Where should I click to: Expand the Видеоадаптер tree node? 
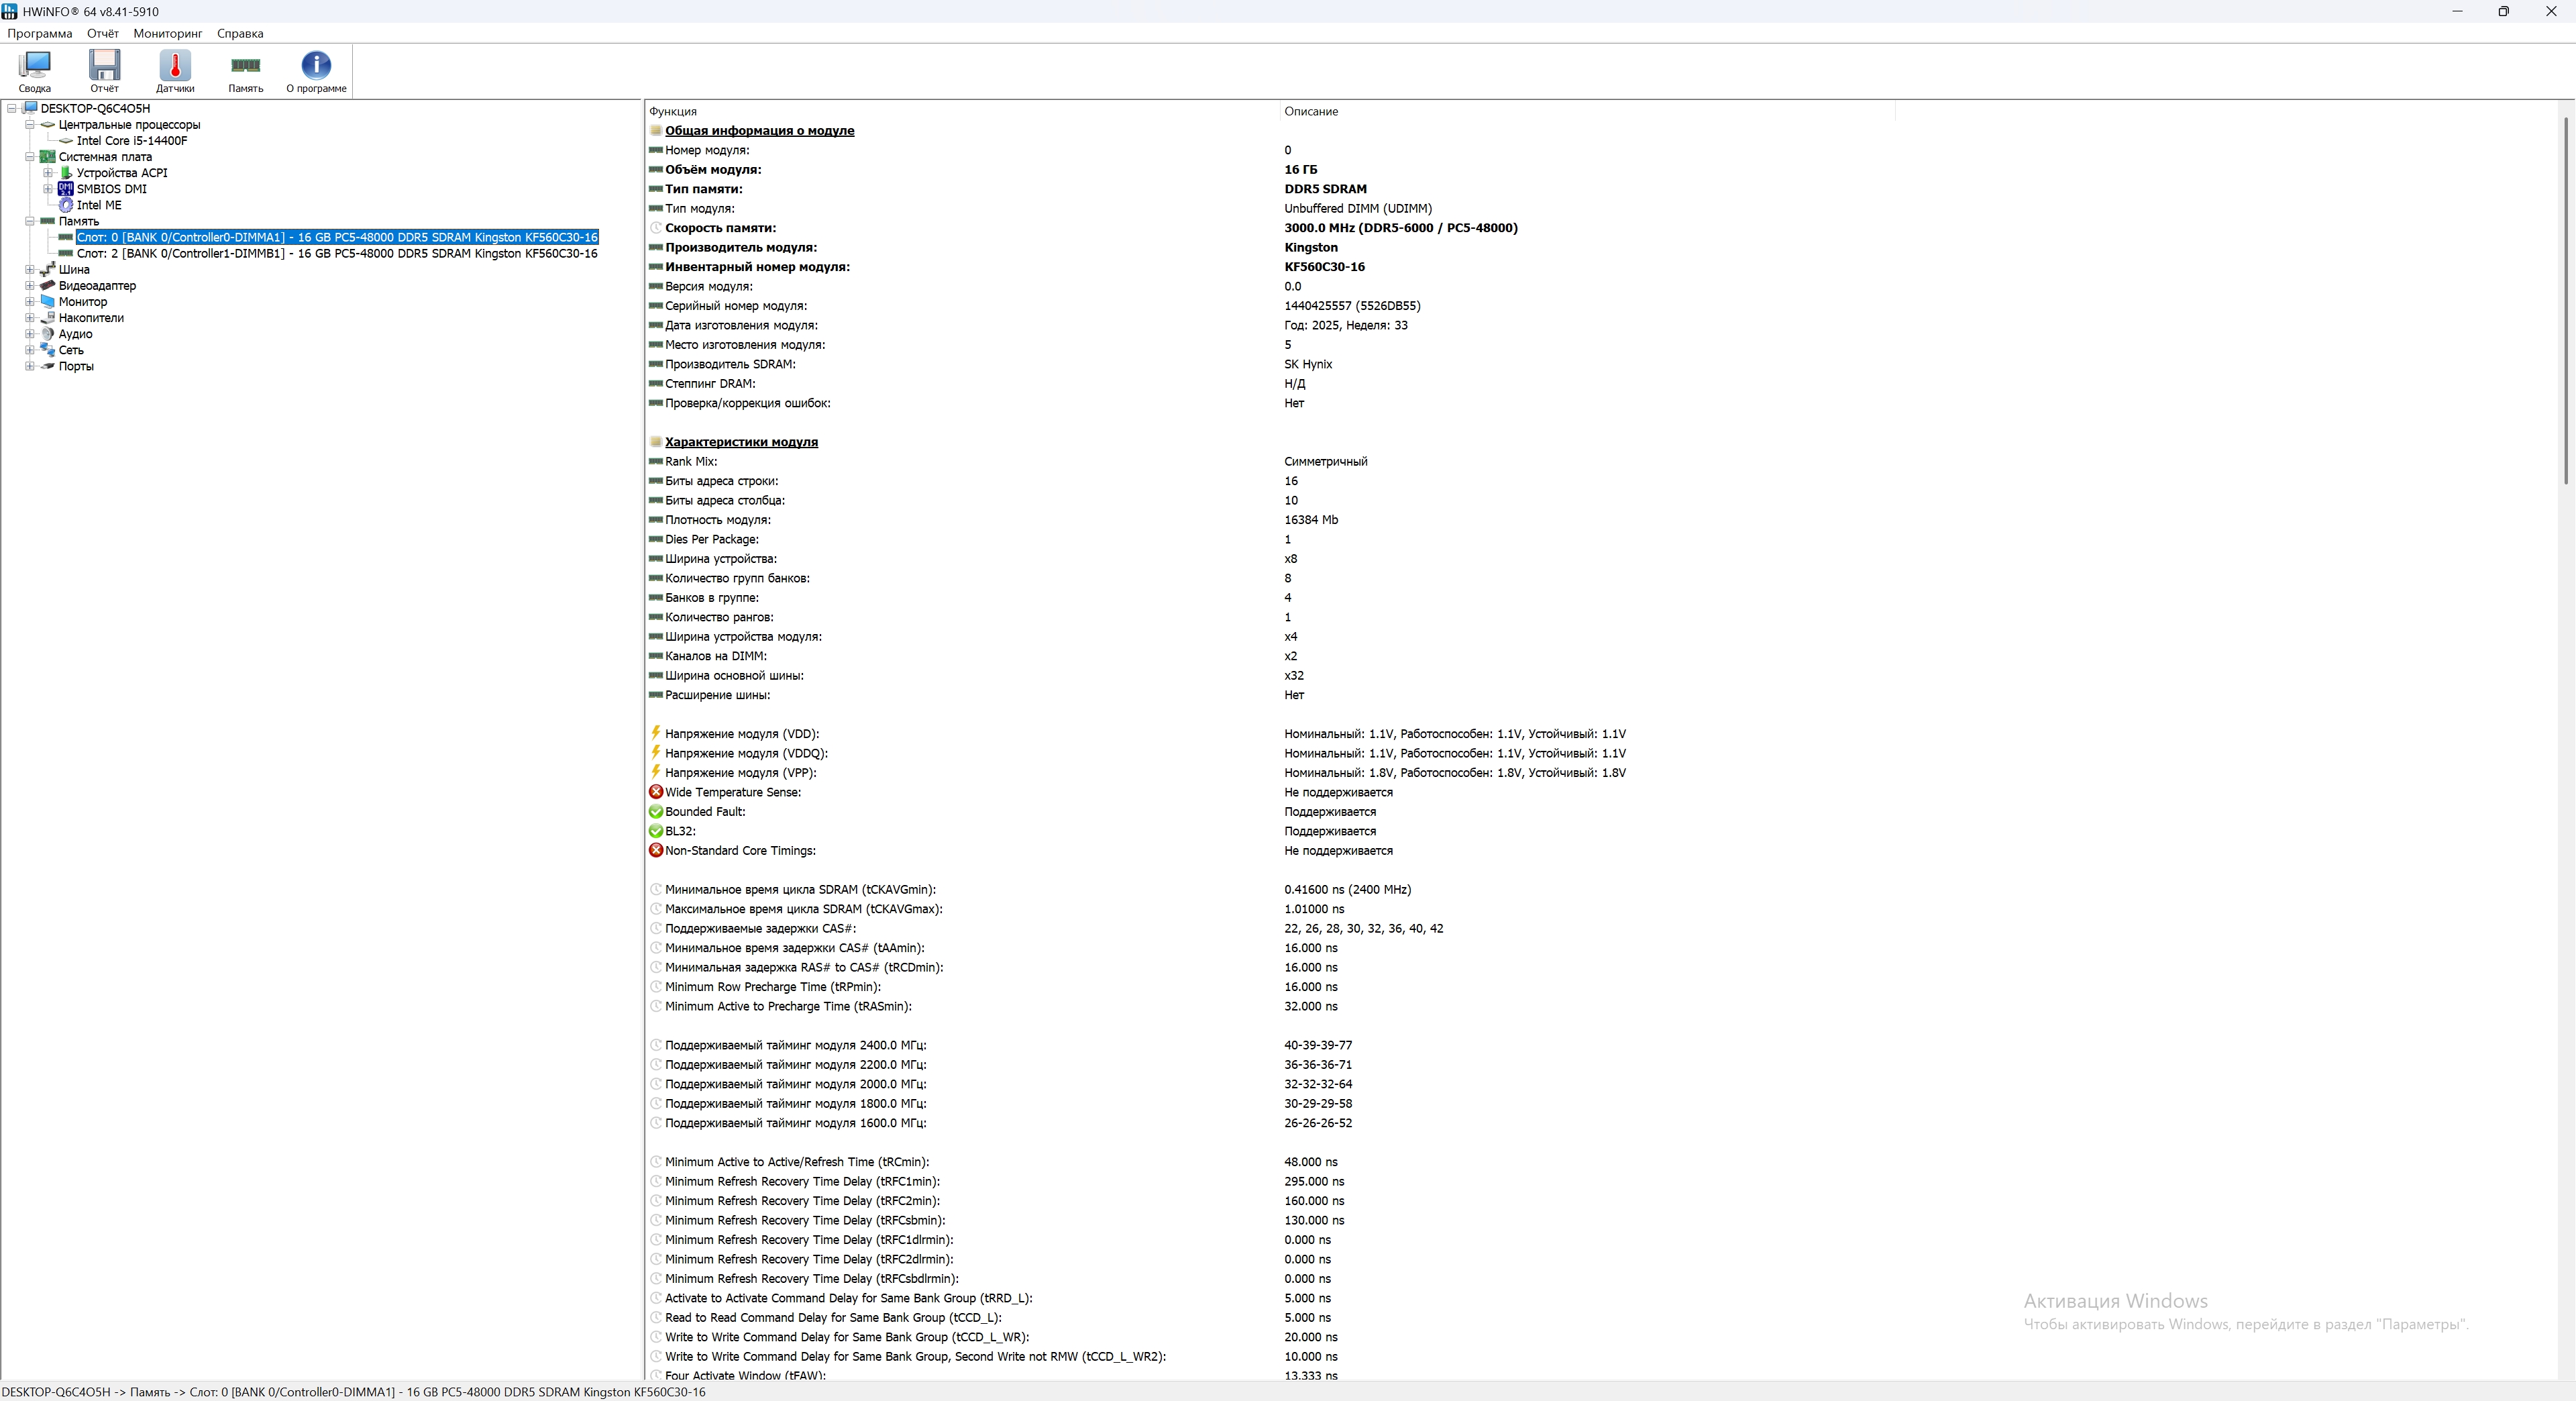(x=30, y=286)
